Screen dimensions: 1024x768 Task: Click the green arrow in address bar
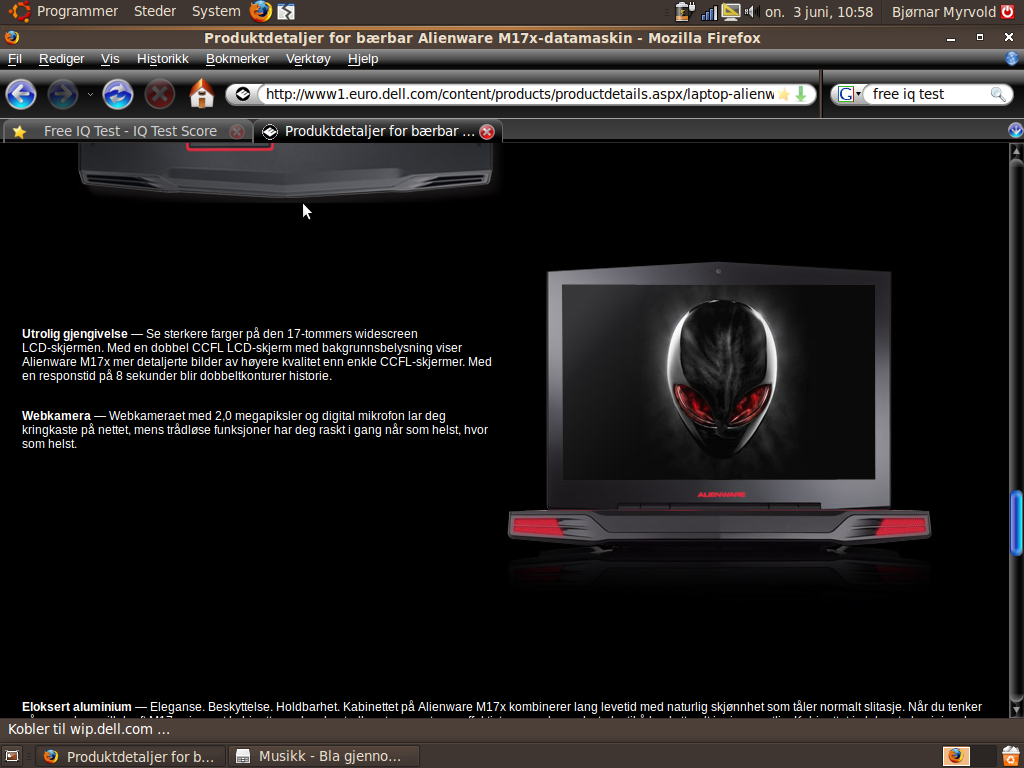tap(801, 95)
